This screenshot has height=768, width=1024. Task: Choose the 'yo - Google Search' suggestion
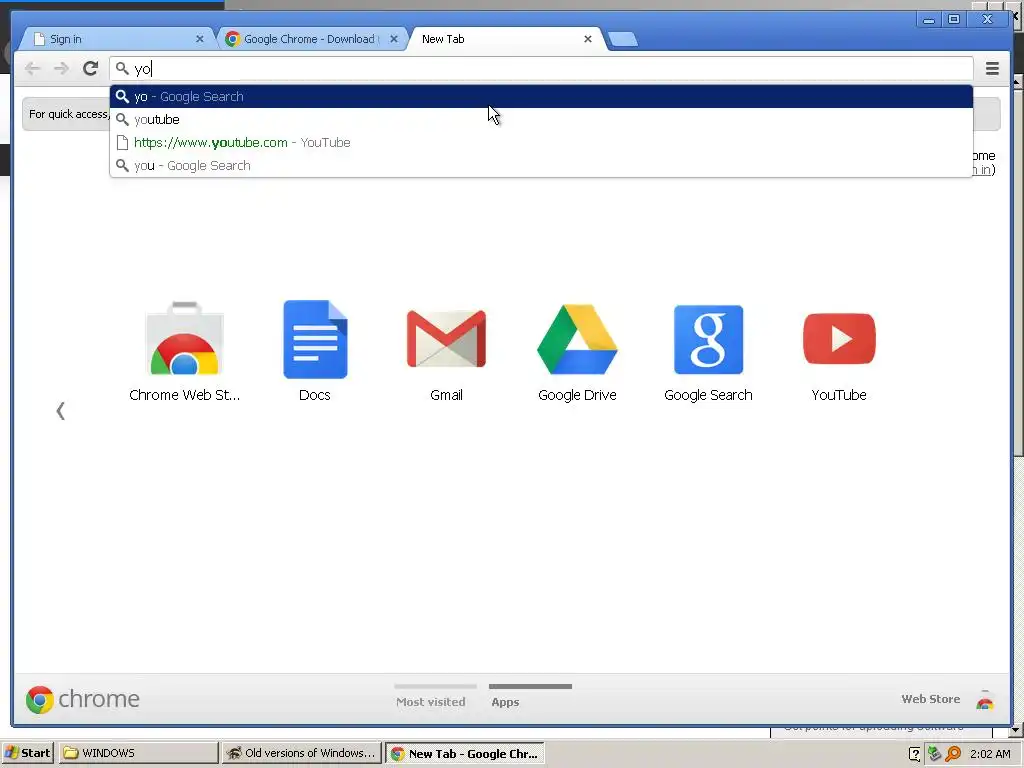pos(541,97)
